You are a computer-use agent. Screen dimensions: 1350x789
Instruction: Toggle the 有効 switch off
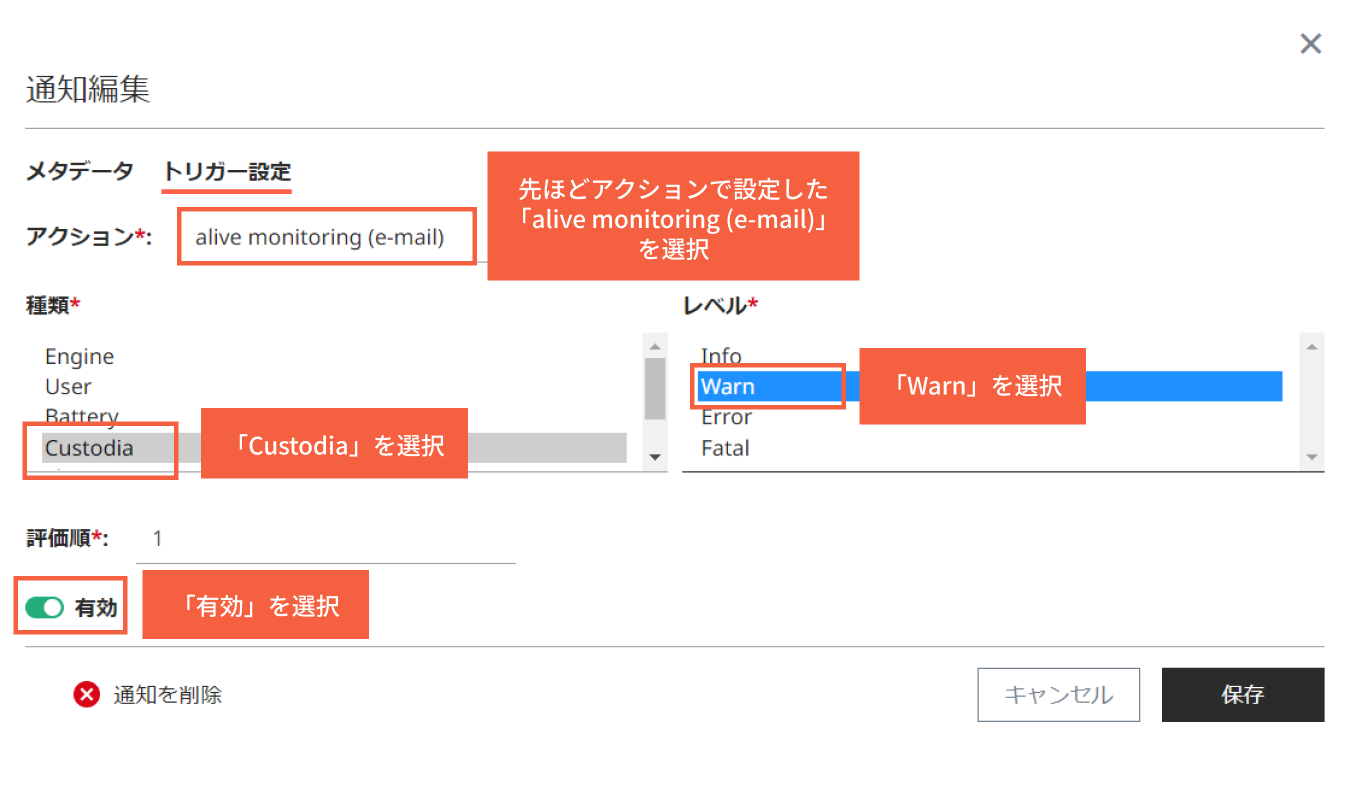tap(43, 606)
